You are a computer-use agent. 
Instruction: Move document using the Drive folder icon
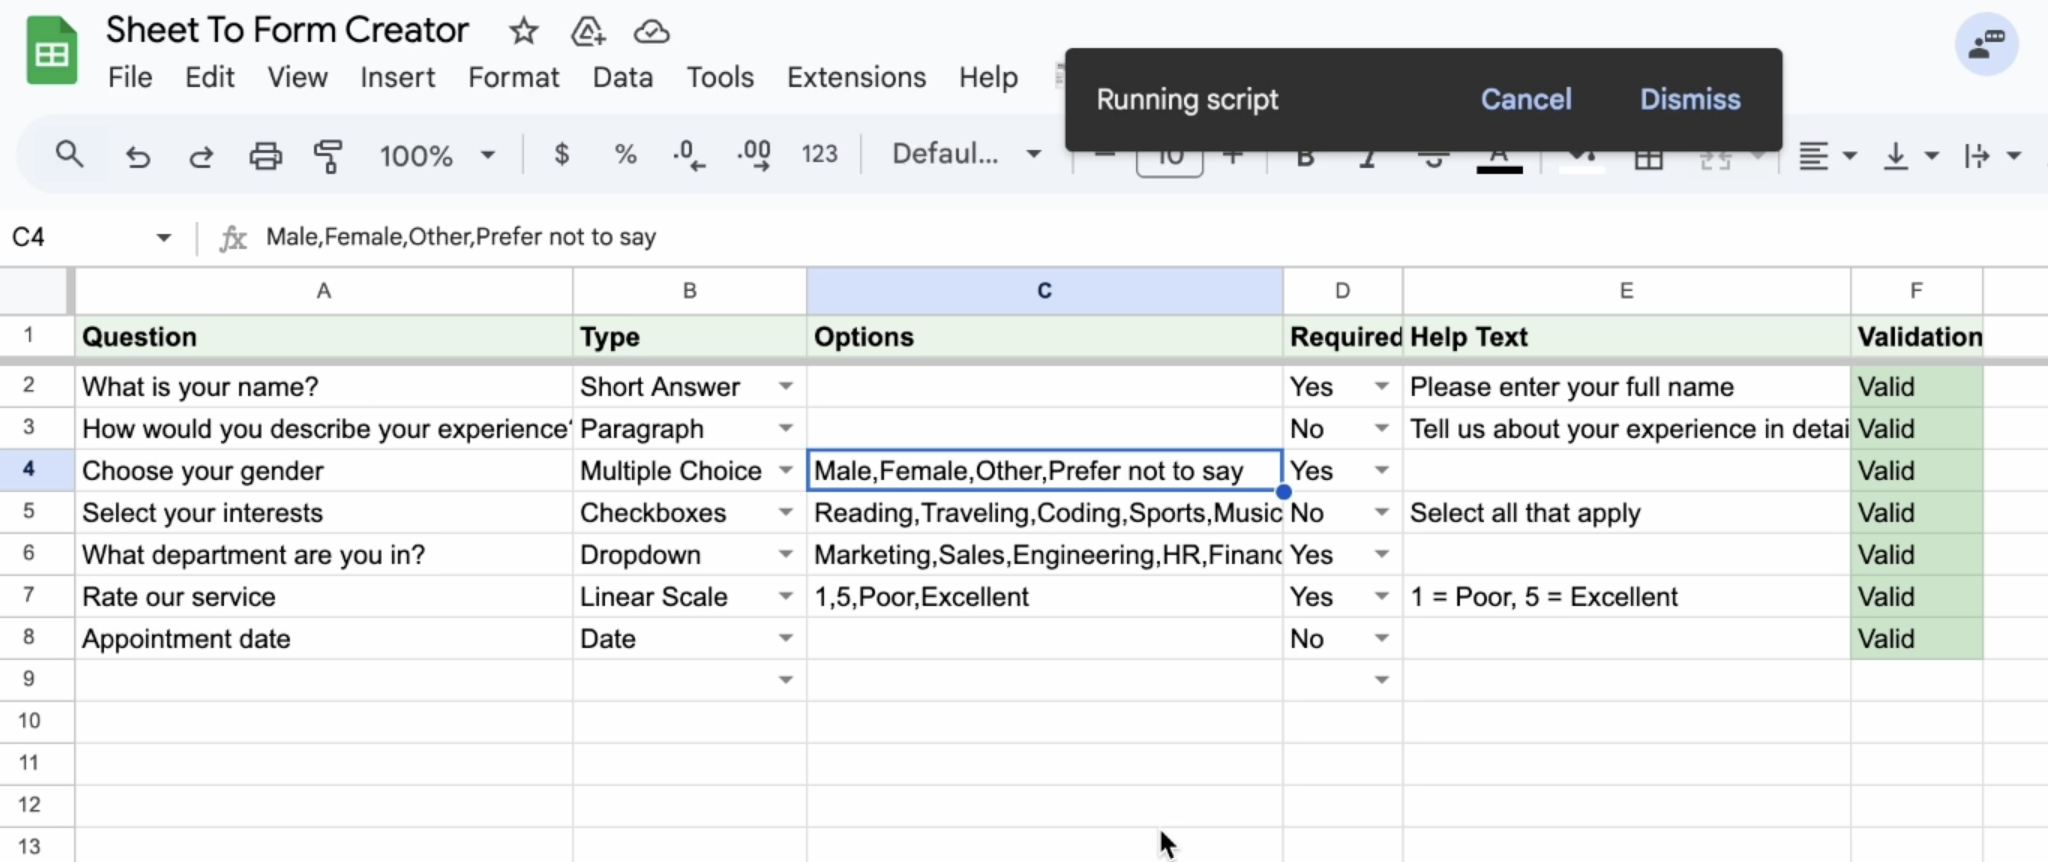[587, 32]
